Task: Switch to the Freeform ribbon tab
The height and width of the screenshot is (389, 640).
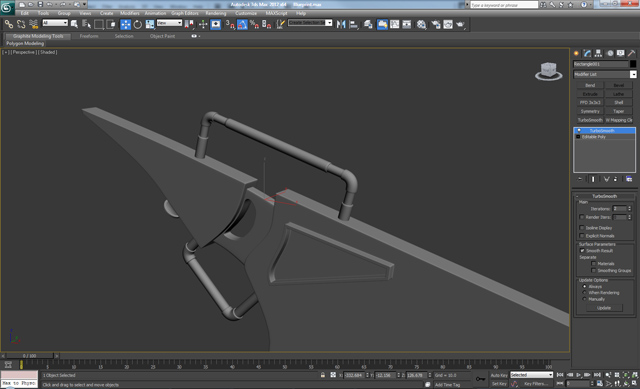Action: pyautogui.click(x=89, y=36)
